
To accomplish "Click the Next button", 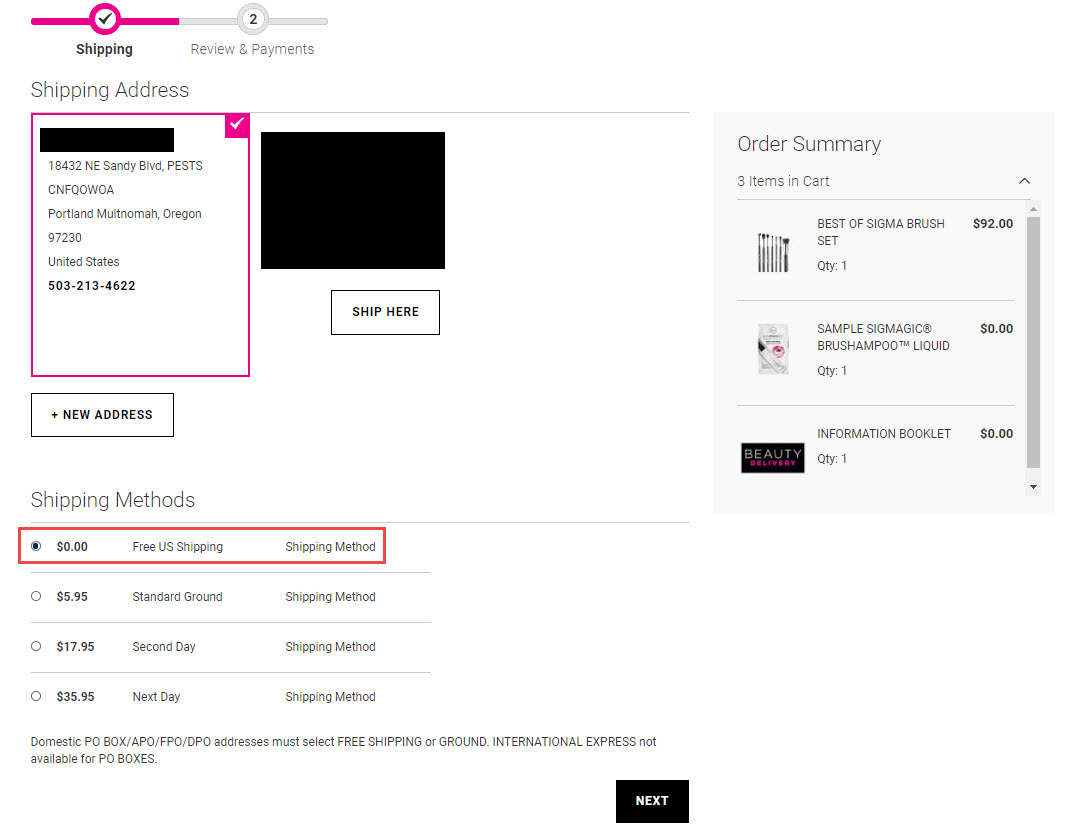I will [x=652, y=801].
